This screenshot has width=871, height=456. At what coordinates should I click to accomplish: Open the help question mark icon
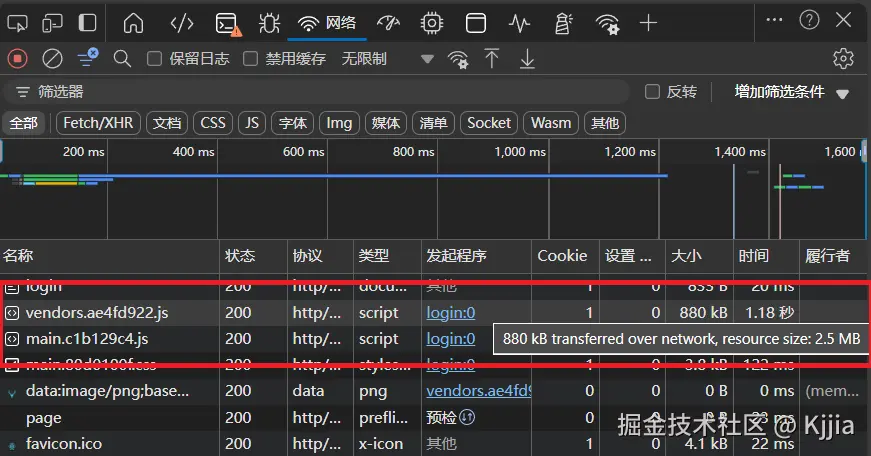[809, 20]
